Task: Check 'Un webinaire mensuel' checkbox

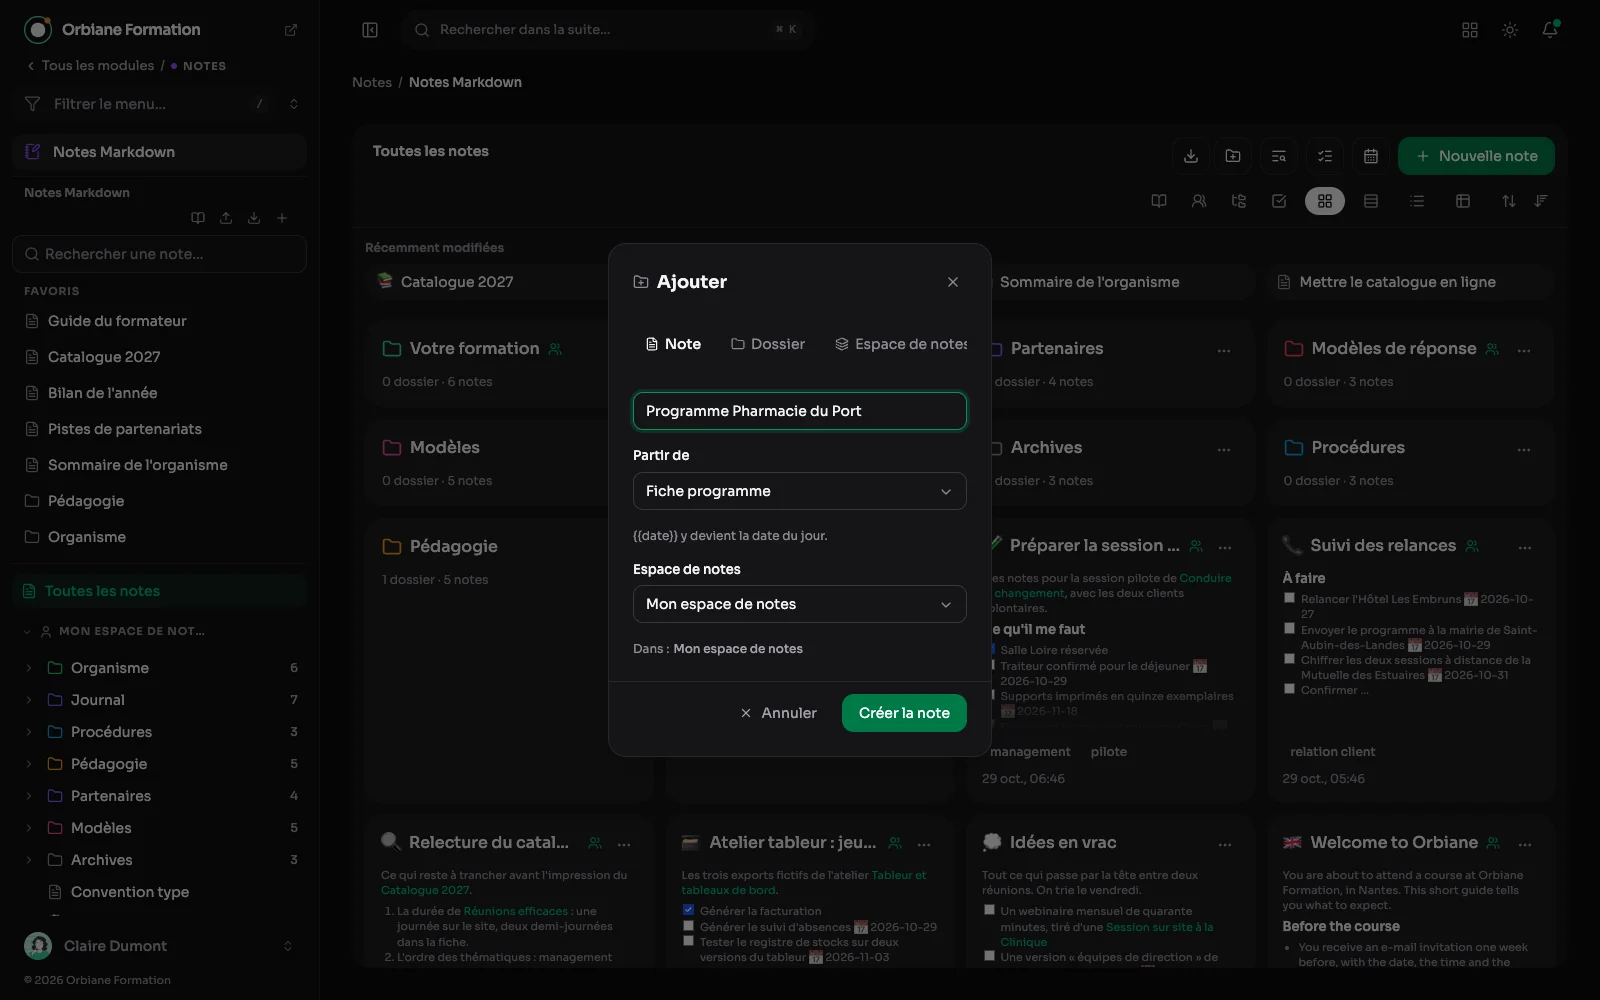Action: (989, 910)
